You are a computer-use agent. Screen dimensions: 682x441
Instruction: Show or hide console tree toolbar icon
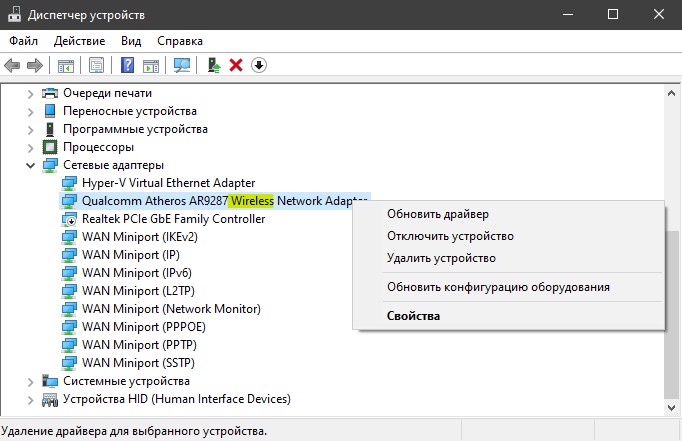click(x=66, y=66)
